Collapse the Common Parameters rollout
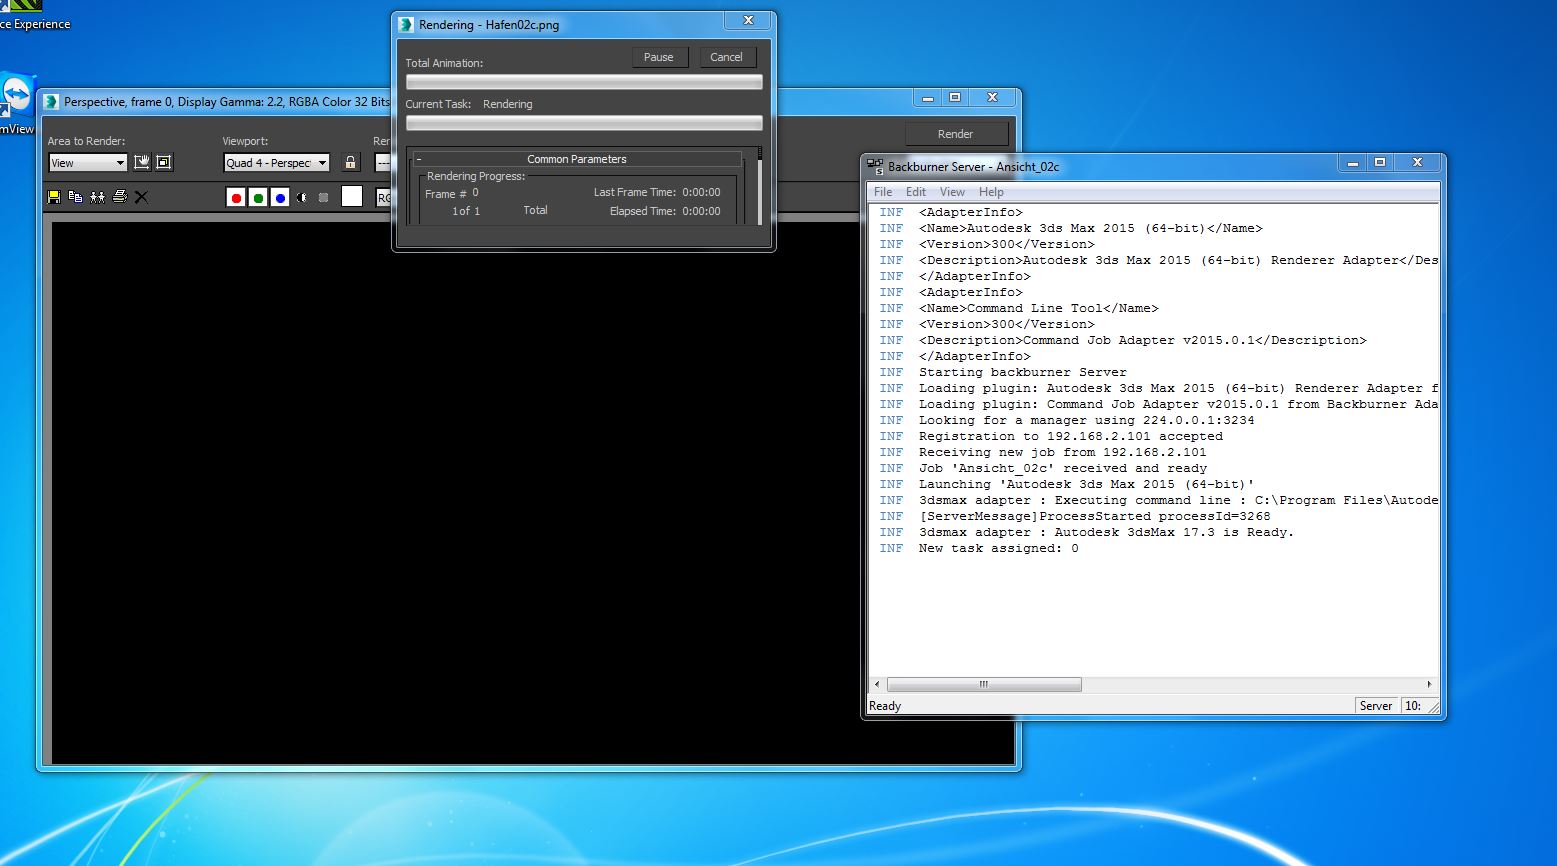This screenshot has height=866, width=1557. click(578, 159)
